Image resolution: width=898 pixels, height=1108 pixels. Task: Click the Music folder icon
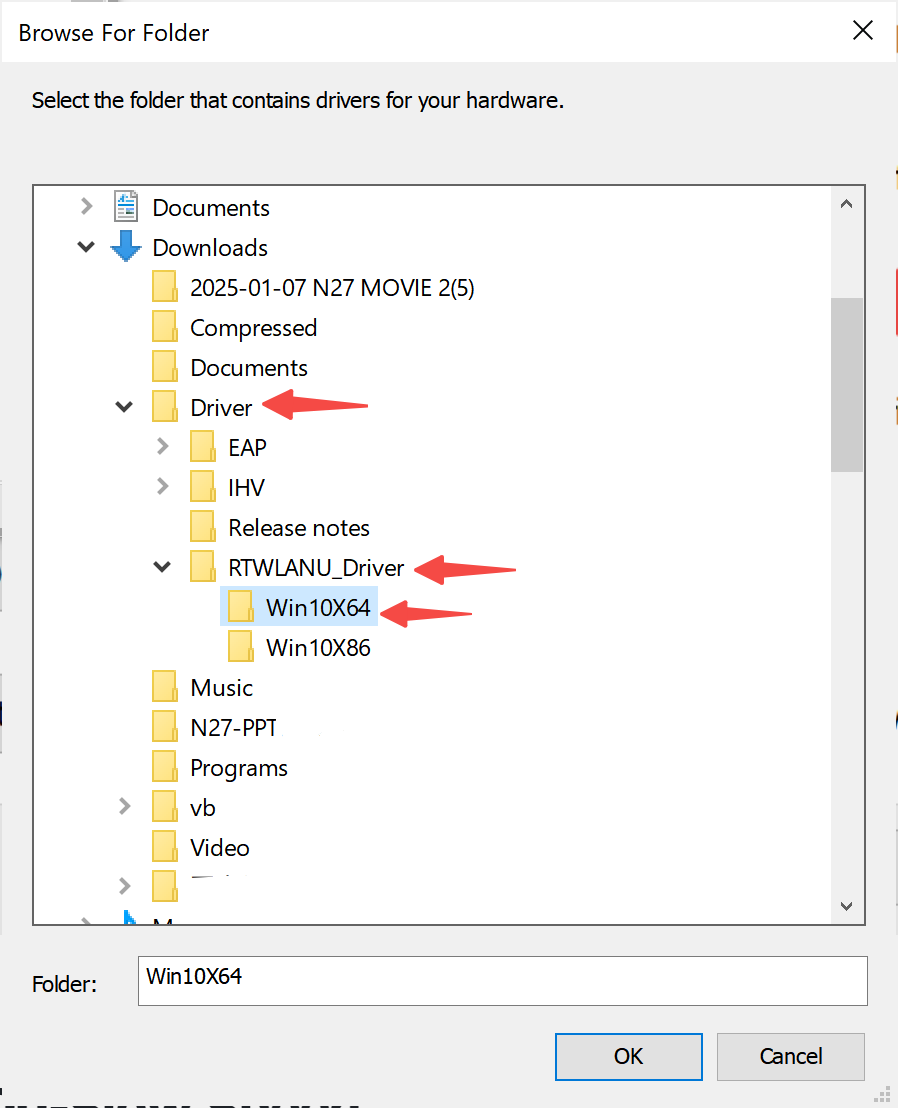click(x=165, y=687)
